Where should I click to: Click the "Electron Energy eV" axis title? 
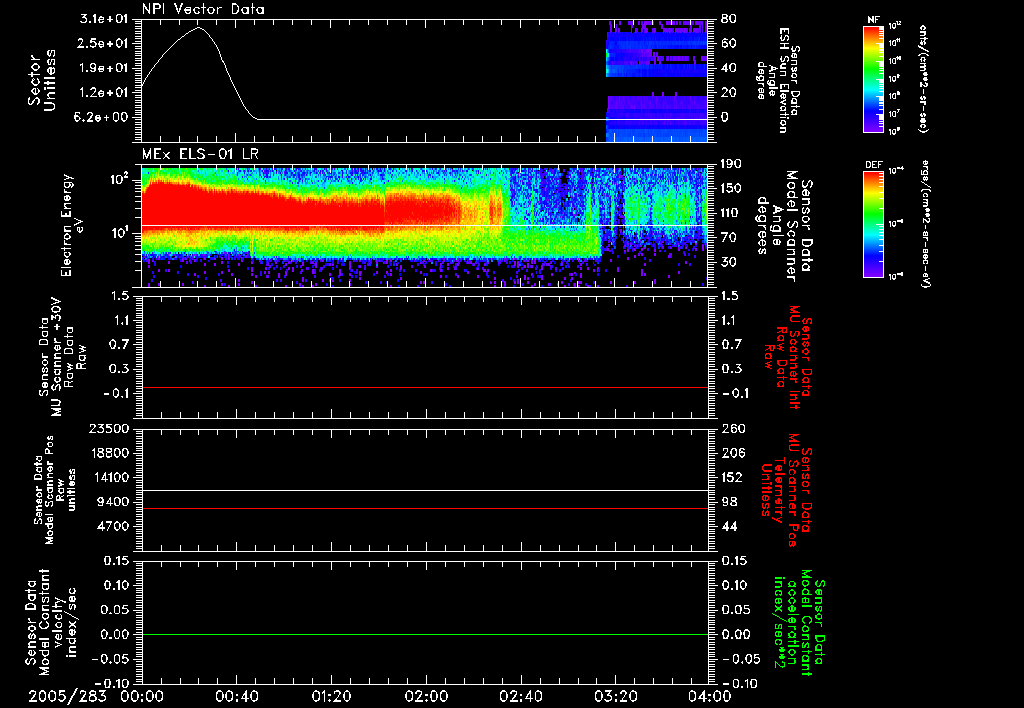(x=70, y=225)
